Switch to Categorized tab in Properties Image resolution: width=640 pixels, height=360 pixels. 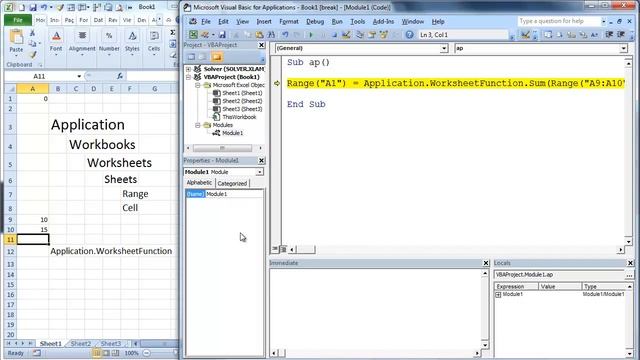(232, 183)
